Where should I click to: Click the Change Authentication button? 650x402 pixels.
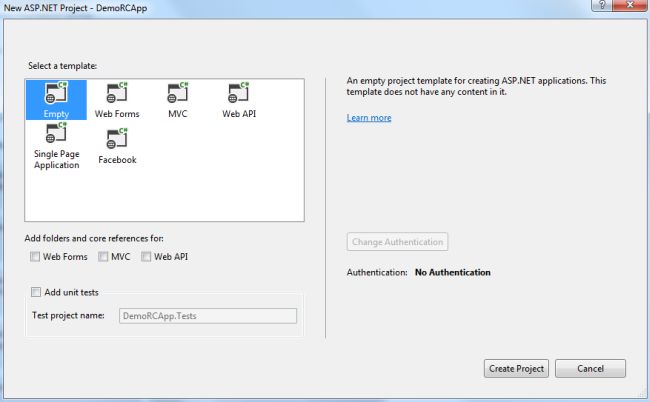[x=397, y=242]
